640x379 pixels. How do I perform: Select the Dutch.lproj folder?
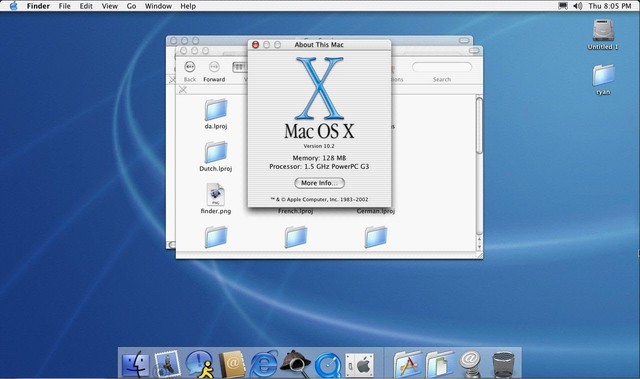click(x=216, y=156)
